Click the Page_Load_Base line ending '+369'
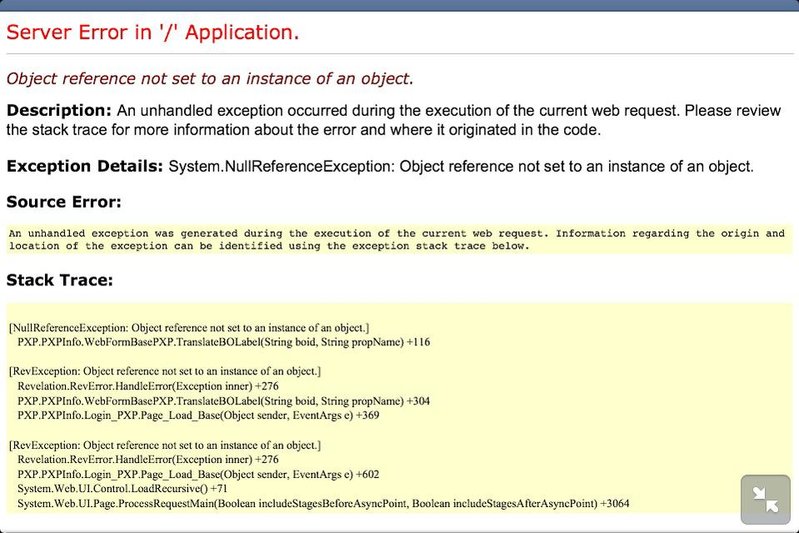Viewport: 799px width, 533px height. point(198,415)
